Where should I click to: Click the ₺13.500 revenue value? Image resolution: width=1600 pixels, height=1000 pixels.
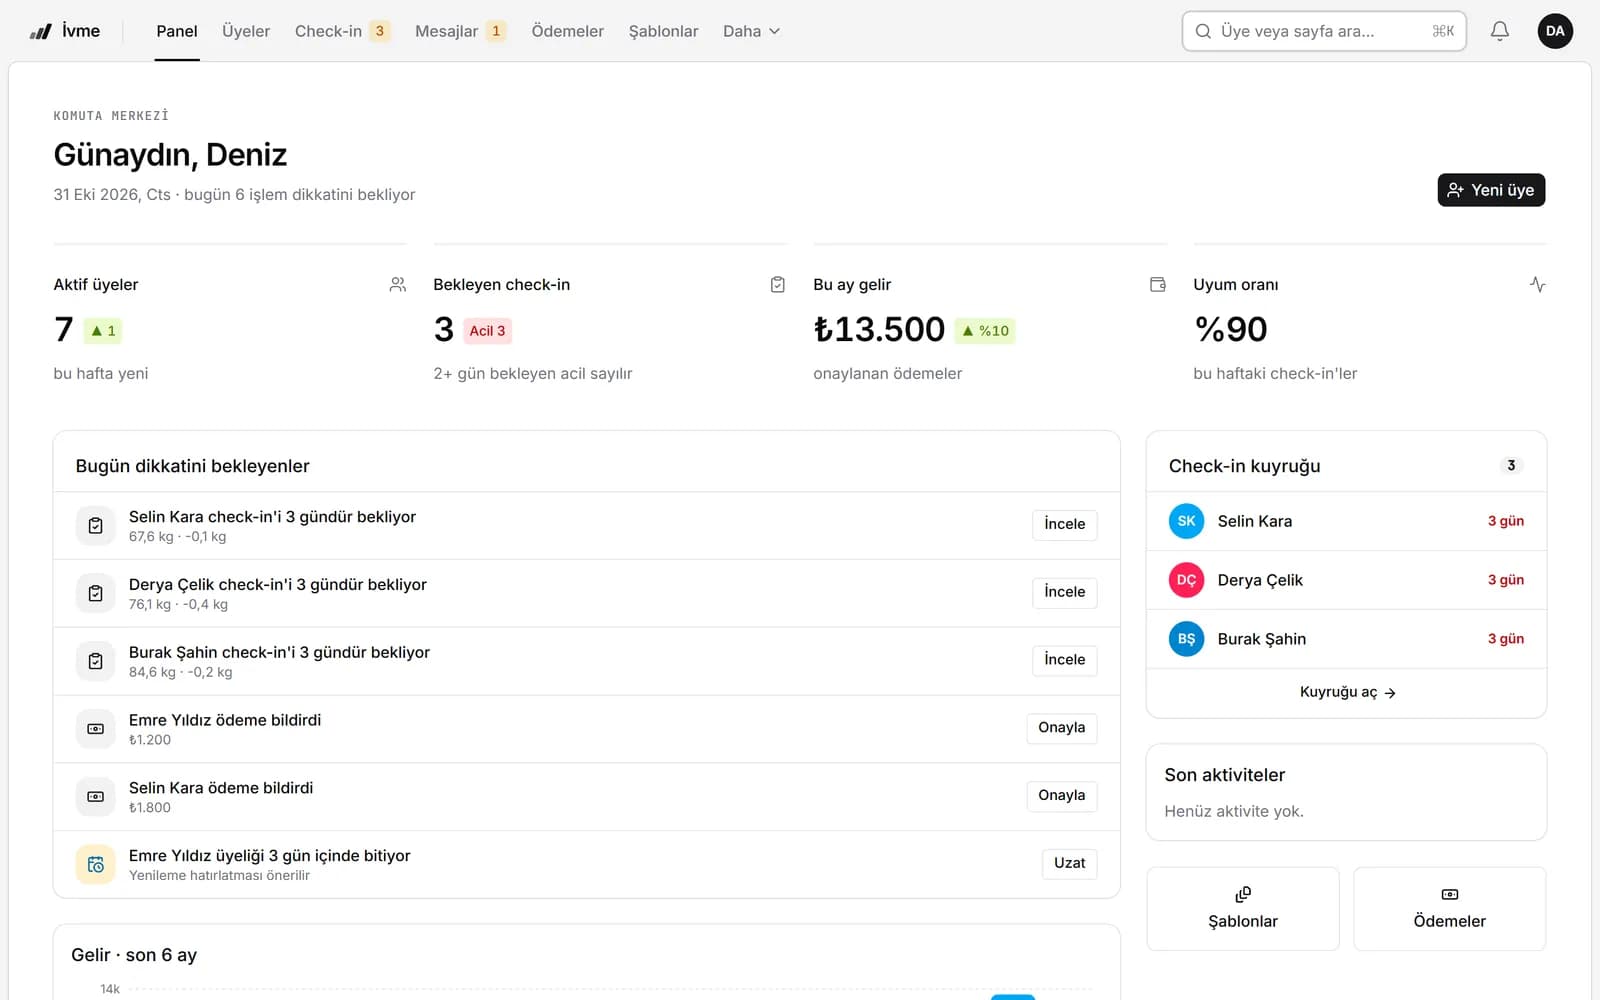pyautogui.click(x=879, y=330)
